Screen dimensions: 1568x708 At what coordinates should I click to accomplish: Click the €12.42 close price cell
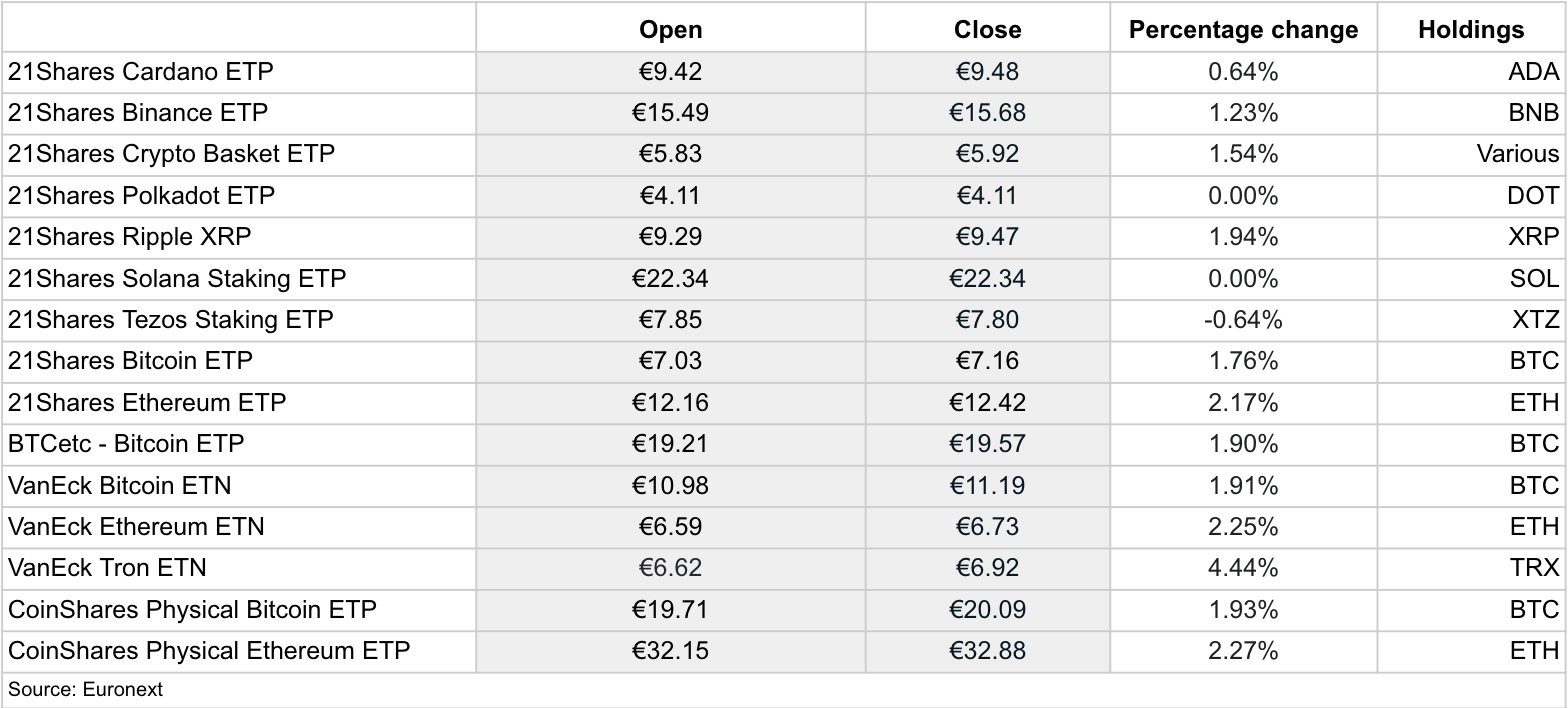[988, 403]
